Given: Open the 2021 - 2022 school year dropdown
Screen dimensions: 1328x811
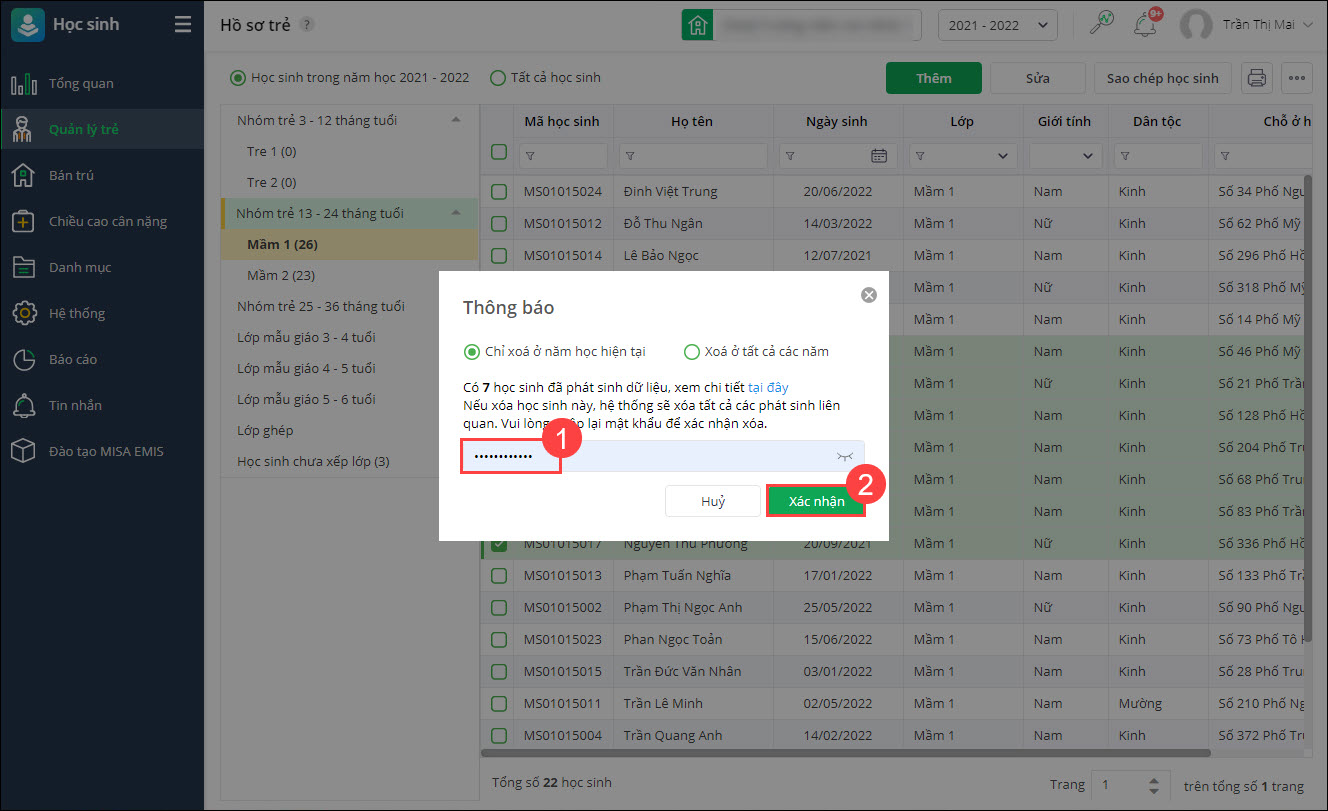Looking at the screenshot, I should click(x=997, y=26).
